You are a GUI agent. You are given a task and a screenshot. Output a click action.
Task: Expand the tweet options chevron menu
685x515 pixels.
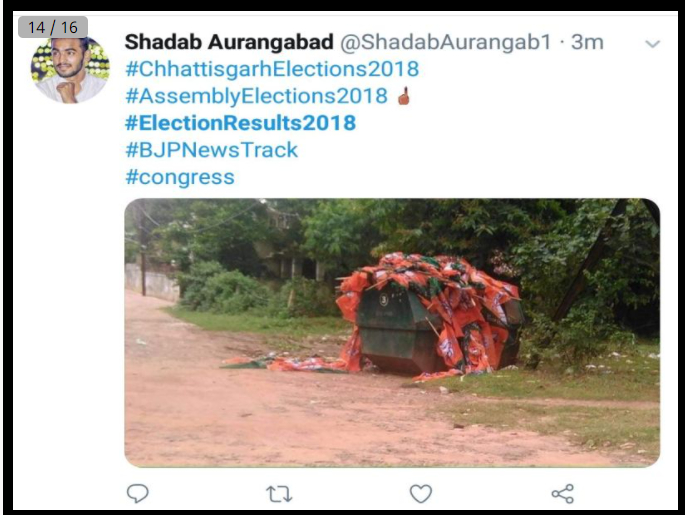tap(653, 44)
